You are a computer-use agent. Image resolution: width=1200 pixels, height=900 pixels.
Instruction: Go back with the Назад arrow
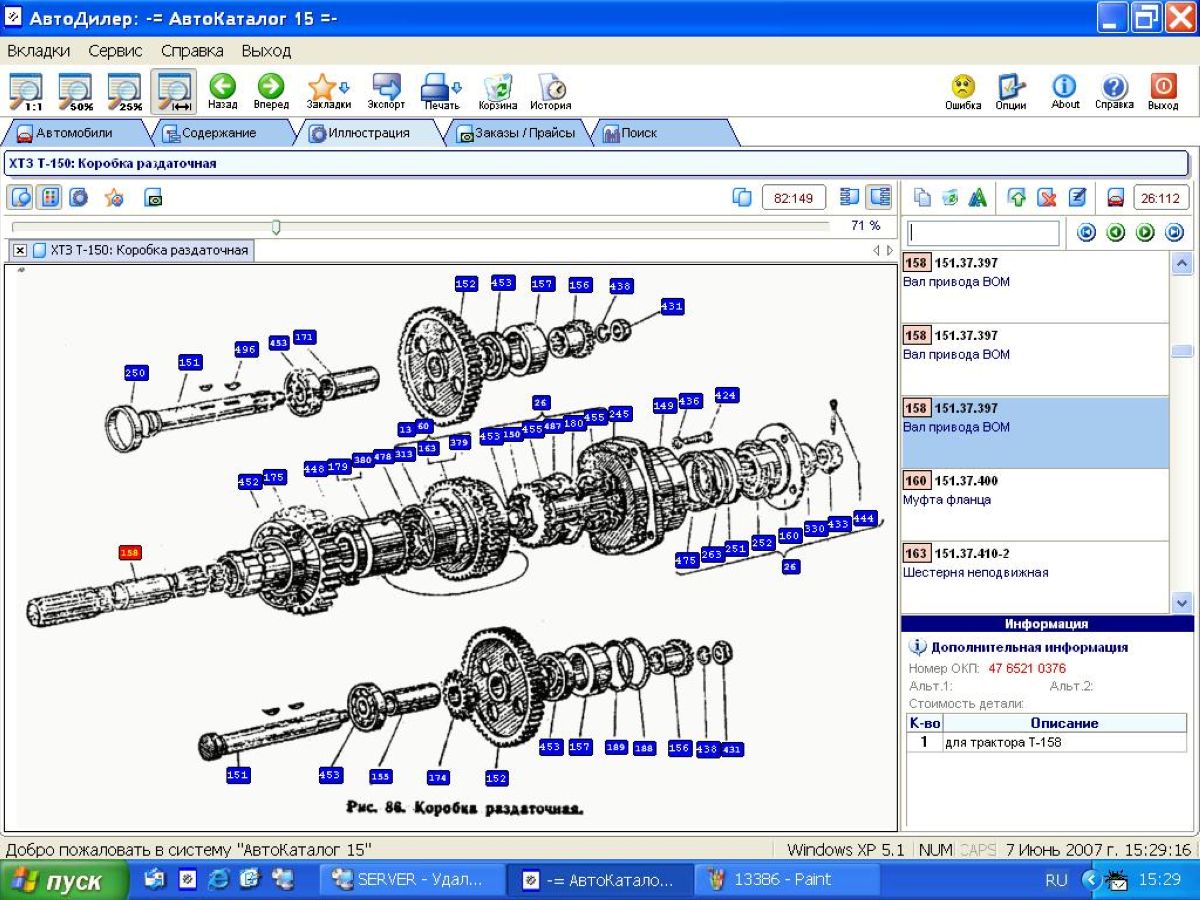pyautogui.click(x=222, y=90)
